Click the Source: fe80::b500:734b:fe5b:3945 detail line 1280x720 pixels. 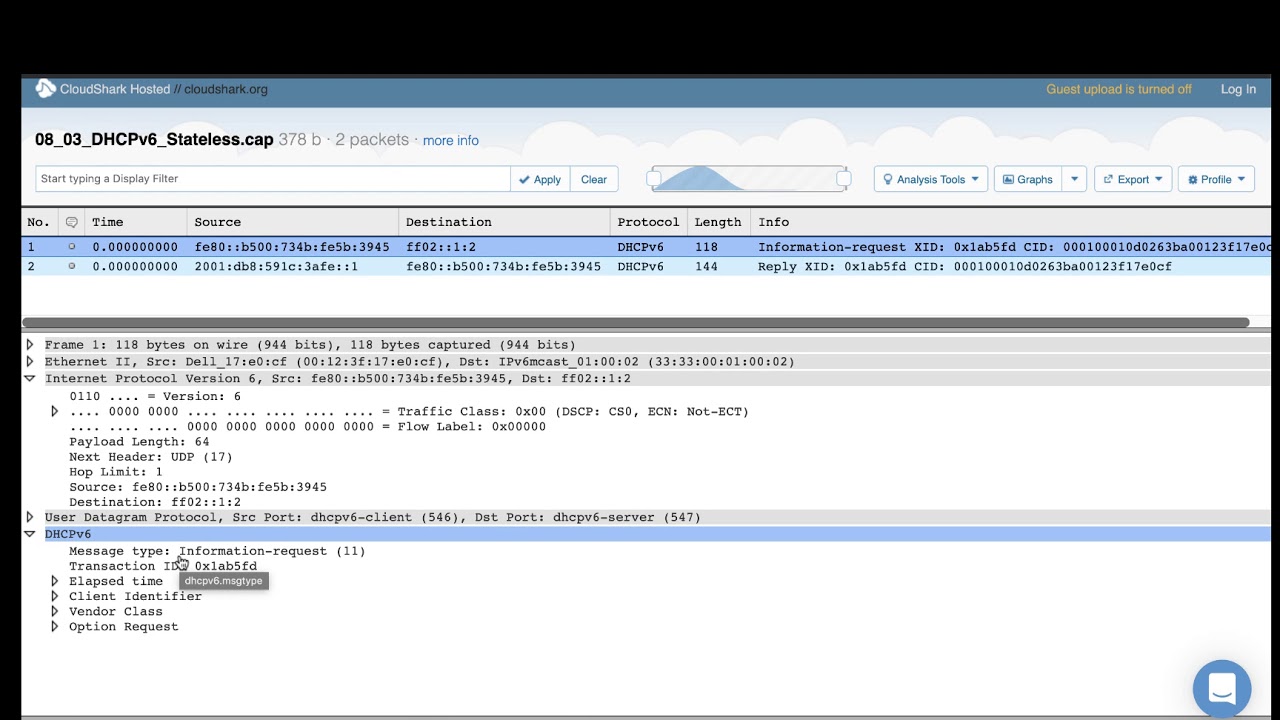(x=198, y=487)
